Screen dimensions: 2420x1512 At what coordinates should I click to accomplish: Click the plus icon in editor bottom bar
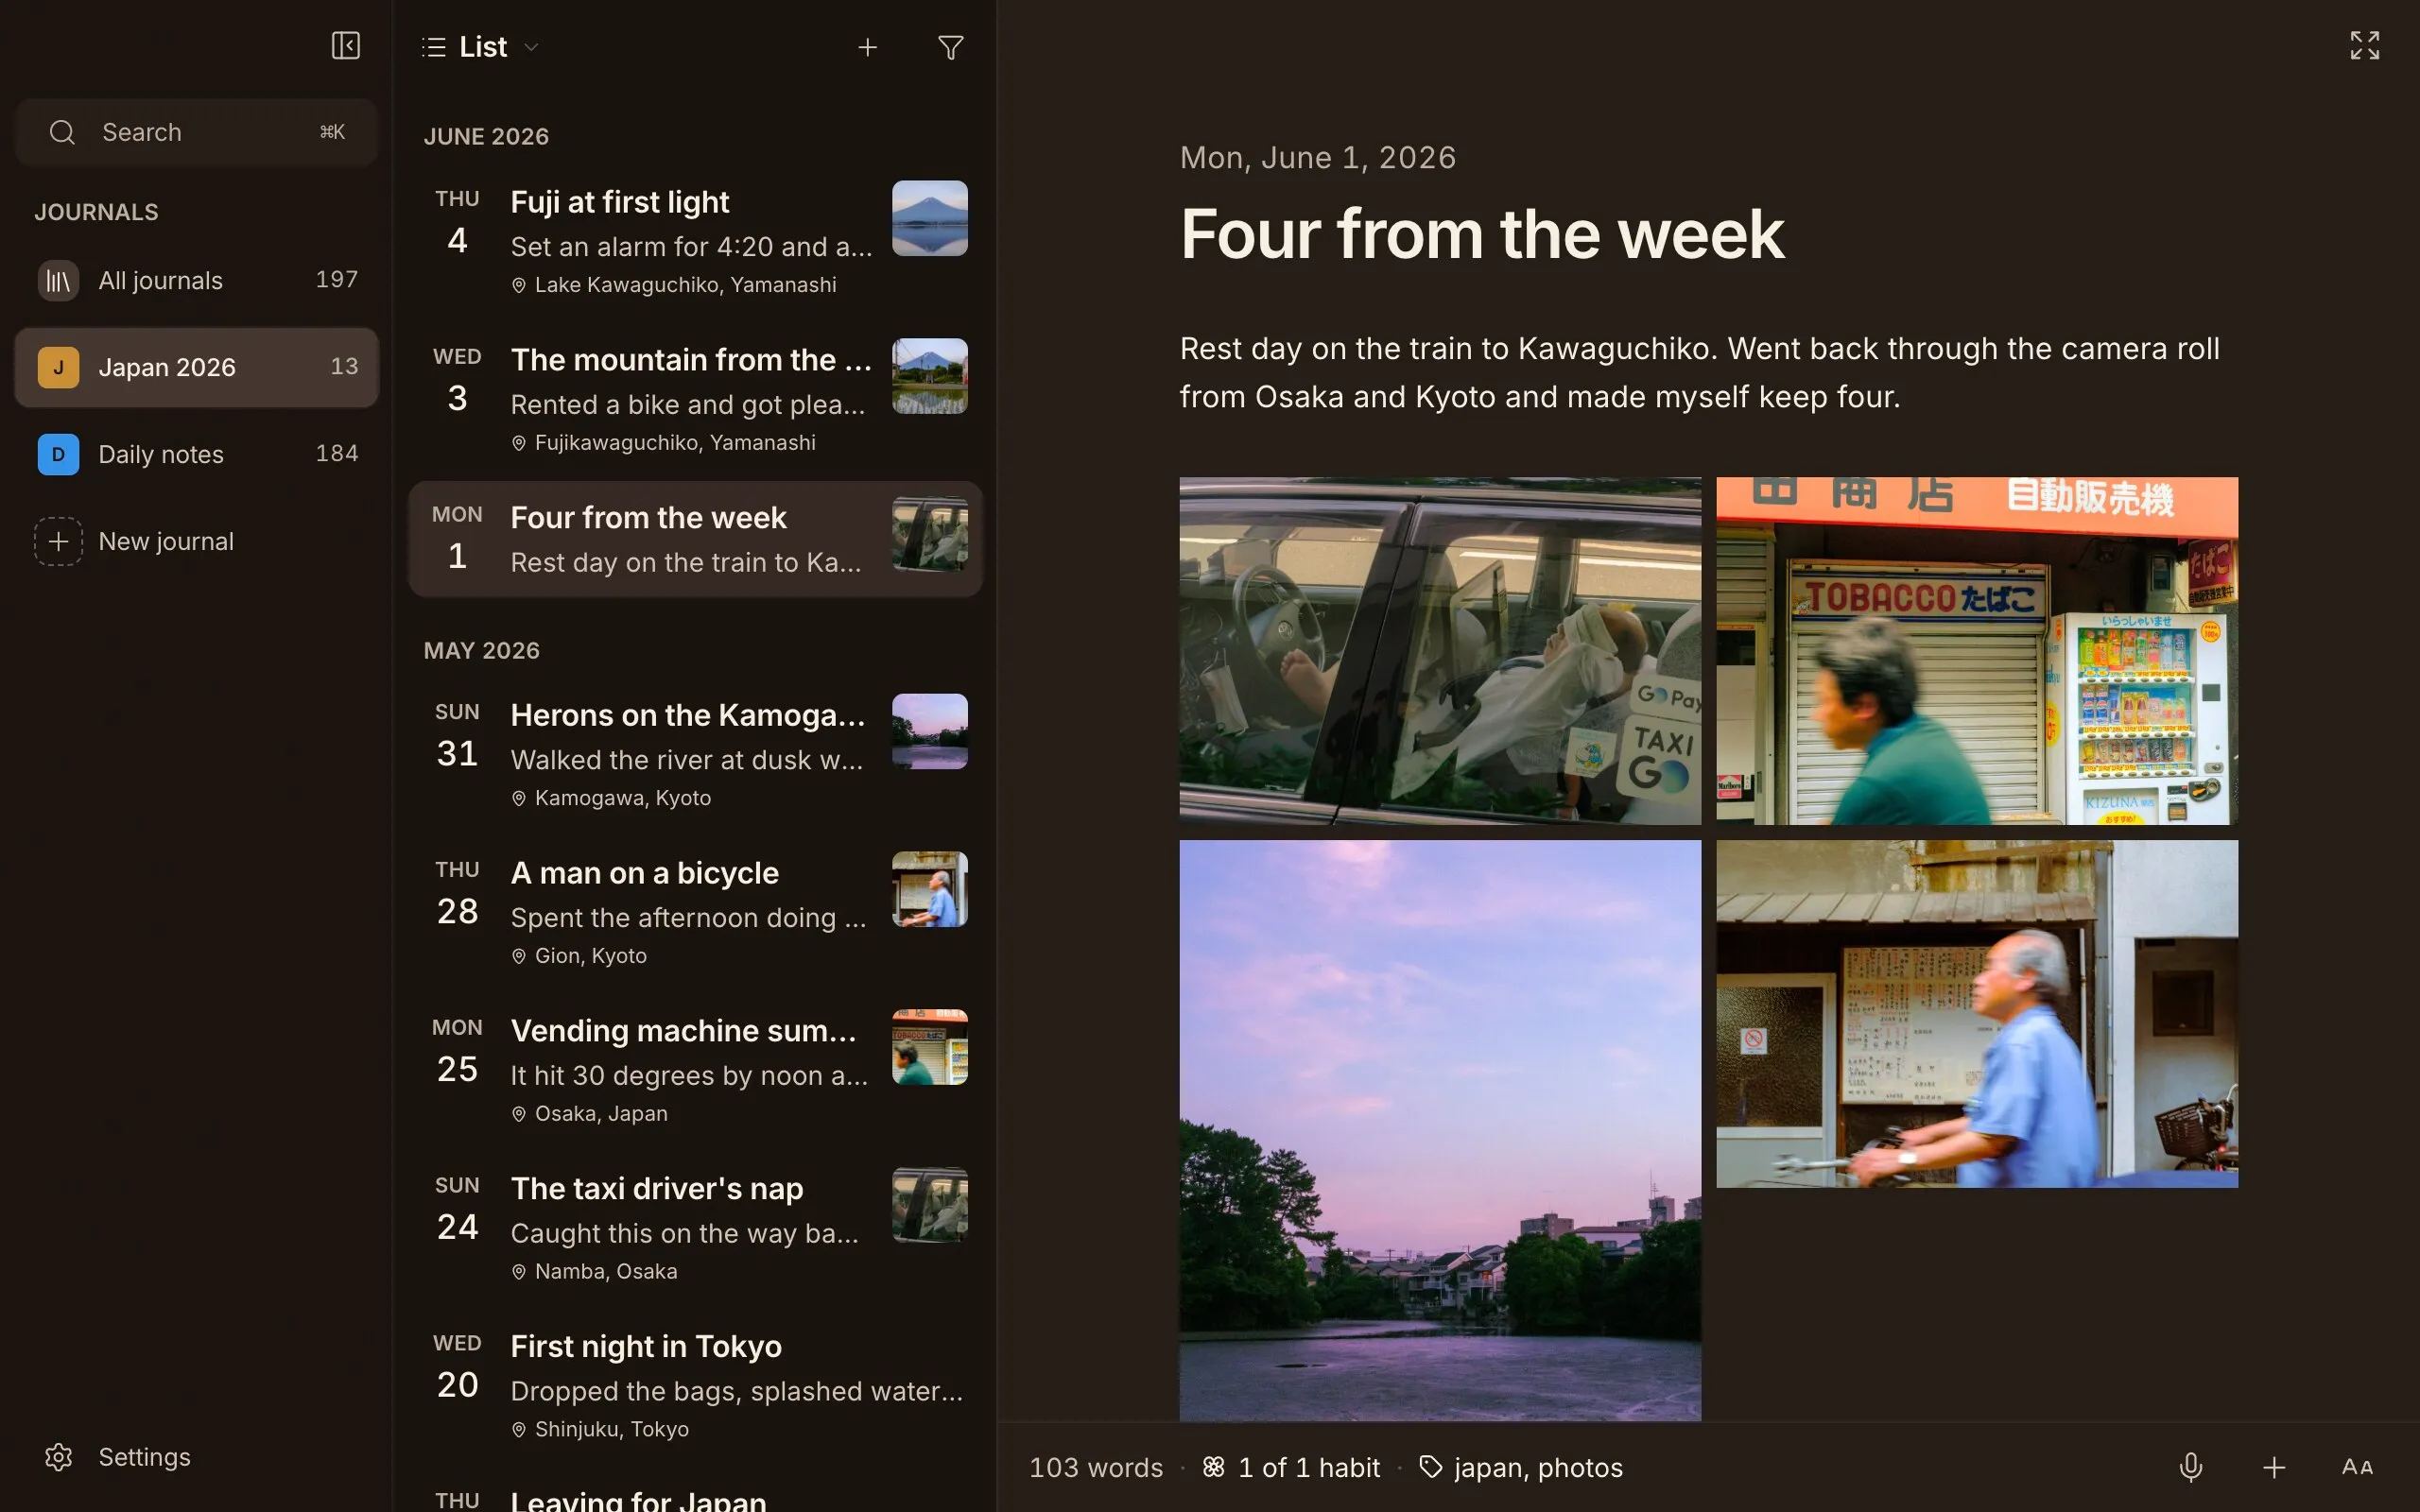coord(2273,1467)
